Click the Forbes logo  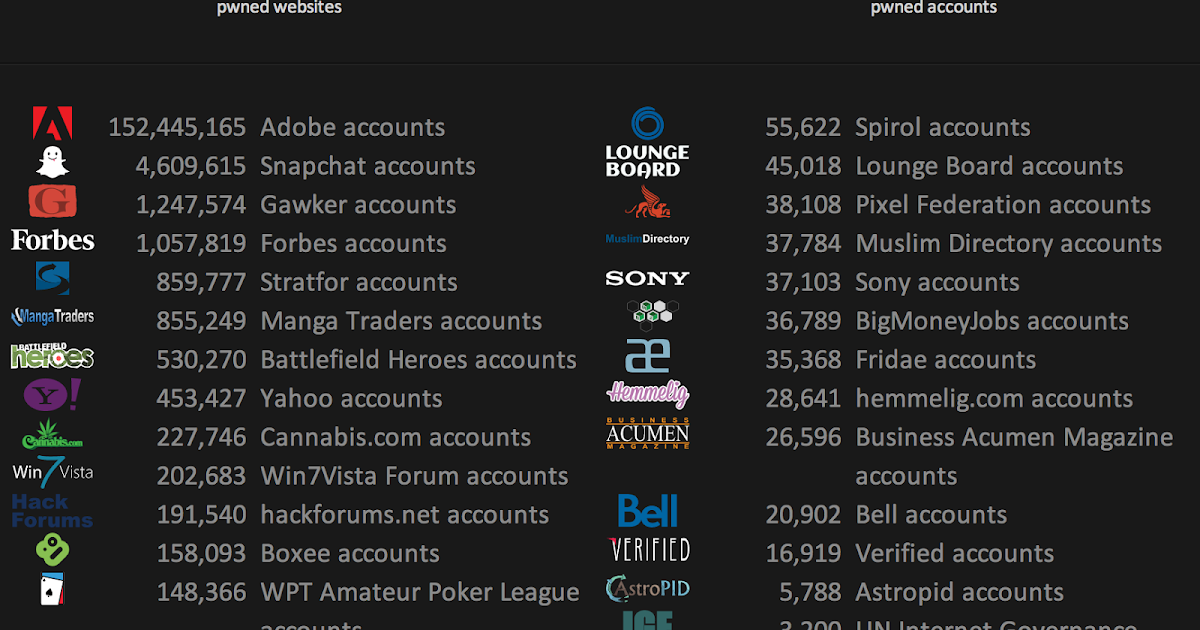click(52, 240)
